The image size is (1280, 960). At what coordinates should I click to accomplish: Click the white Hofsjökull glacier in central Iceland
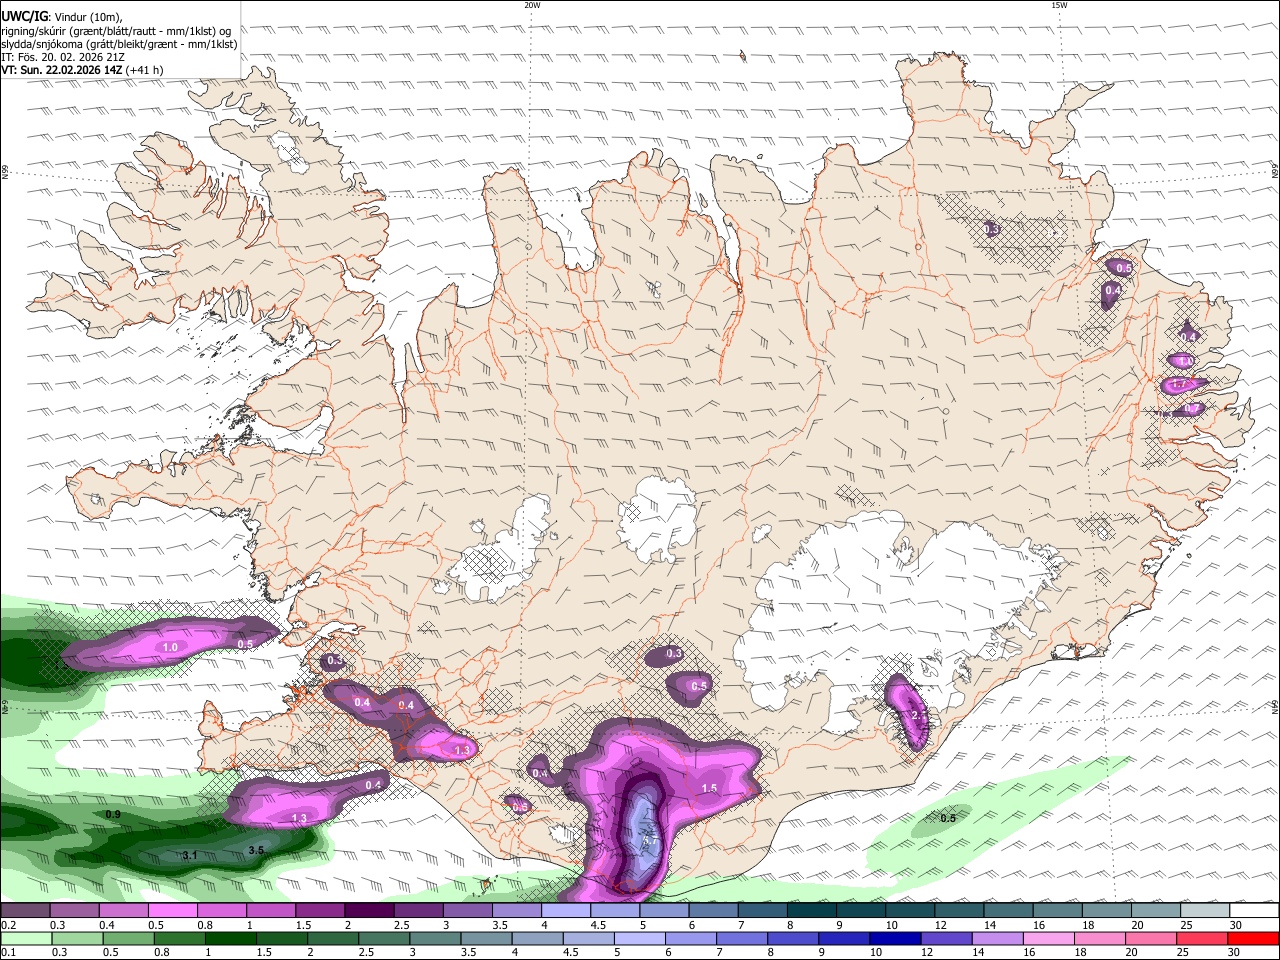click(657, 518)
